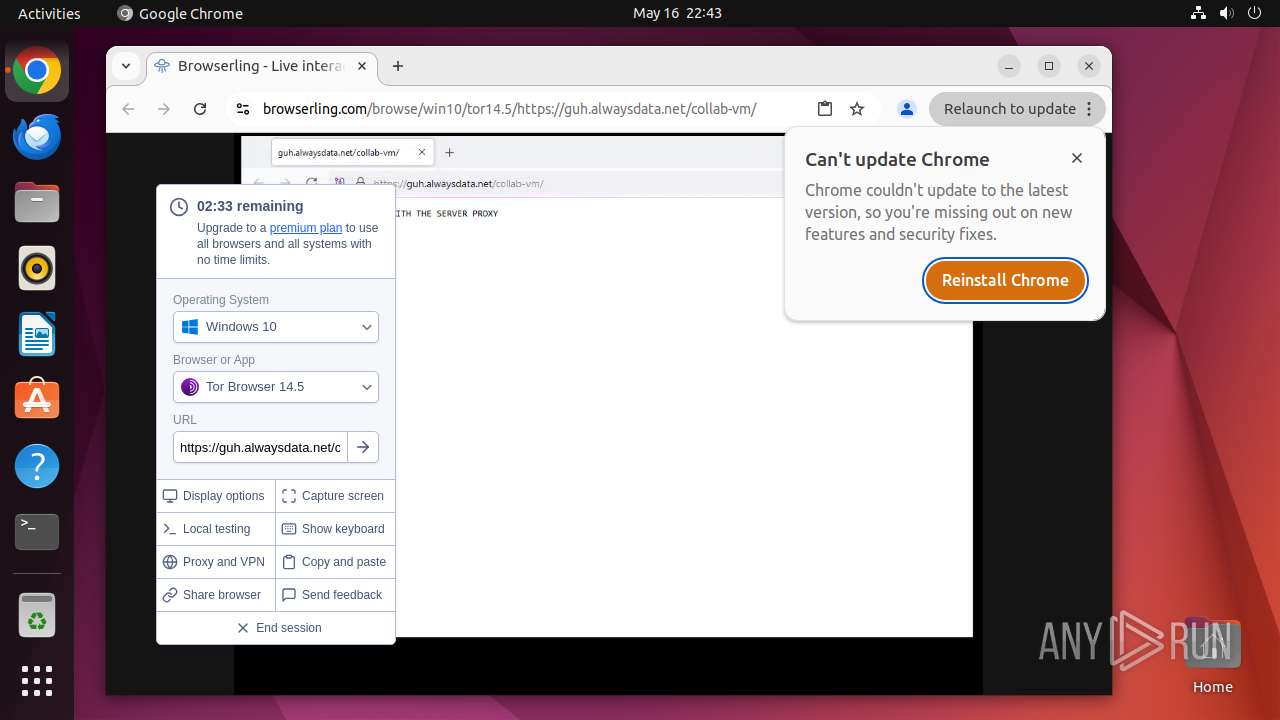
Task: Open system volume icon
Action: (x=1227, y=13)
